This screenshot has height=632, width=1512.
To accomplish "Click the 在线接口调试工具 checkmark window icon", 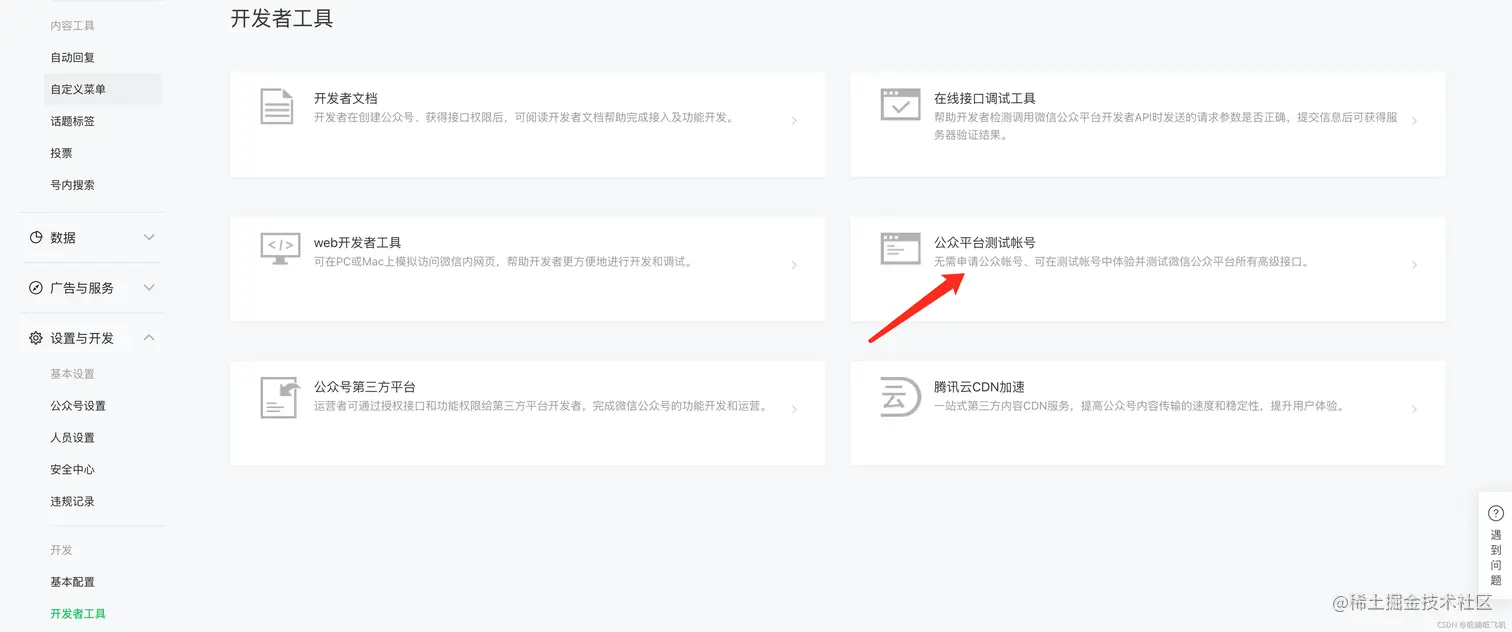I will pyautogui.click(x=900, y=104).
